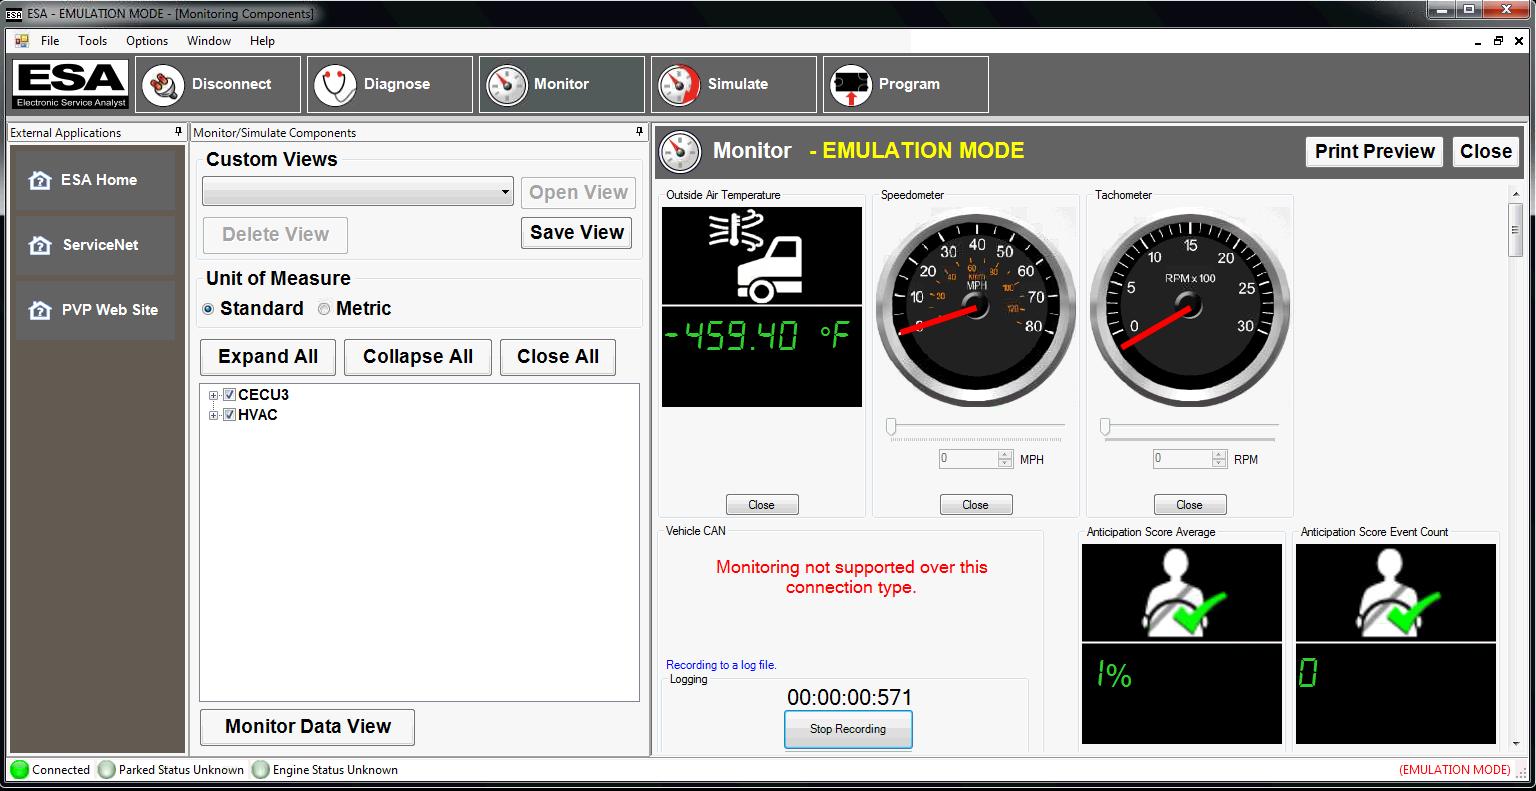Image resolution: width=1536 pixels, height=791 pixels.
Task: Click the PVP Web Site house icon
Action: (40, 310)
